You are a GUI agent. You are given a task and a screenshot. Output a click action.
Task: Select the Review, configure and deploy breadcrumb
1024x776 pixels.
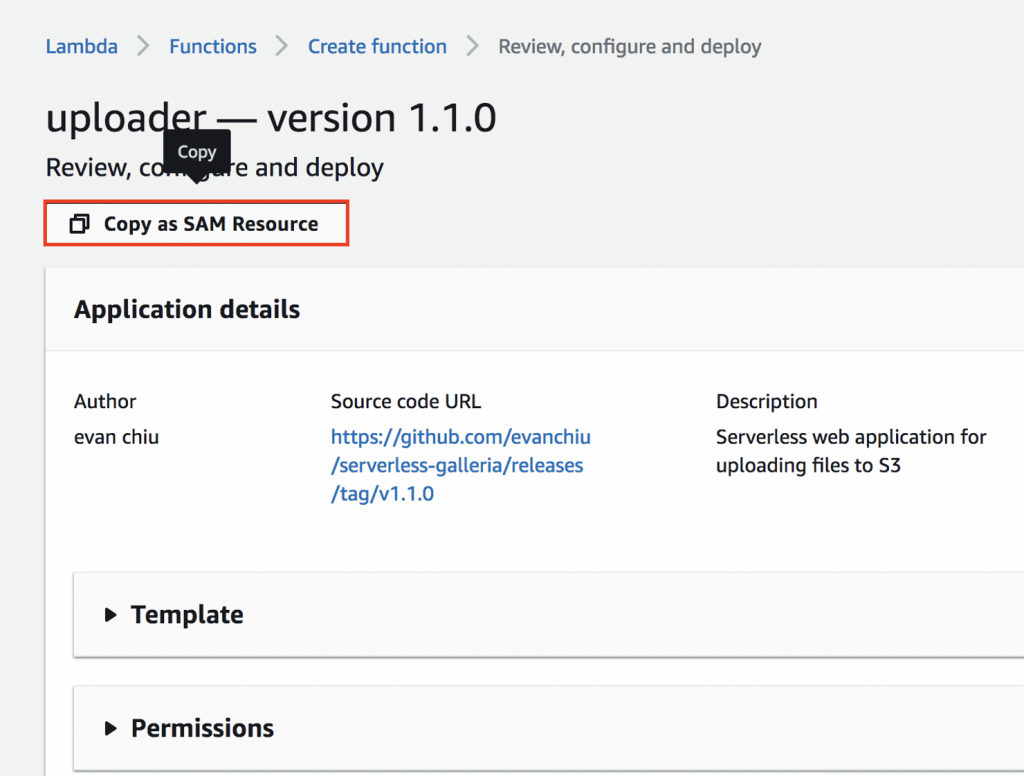629,46
